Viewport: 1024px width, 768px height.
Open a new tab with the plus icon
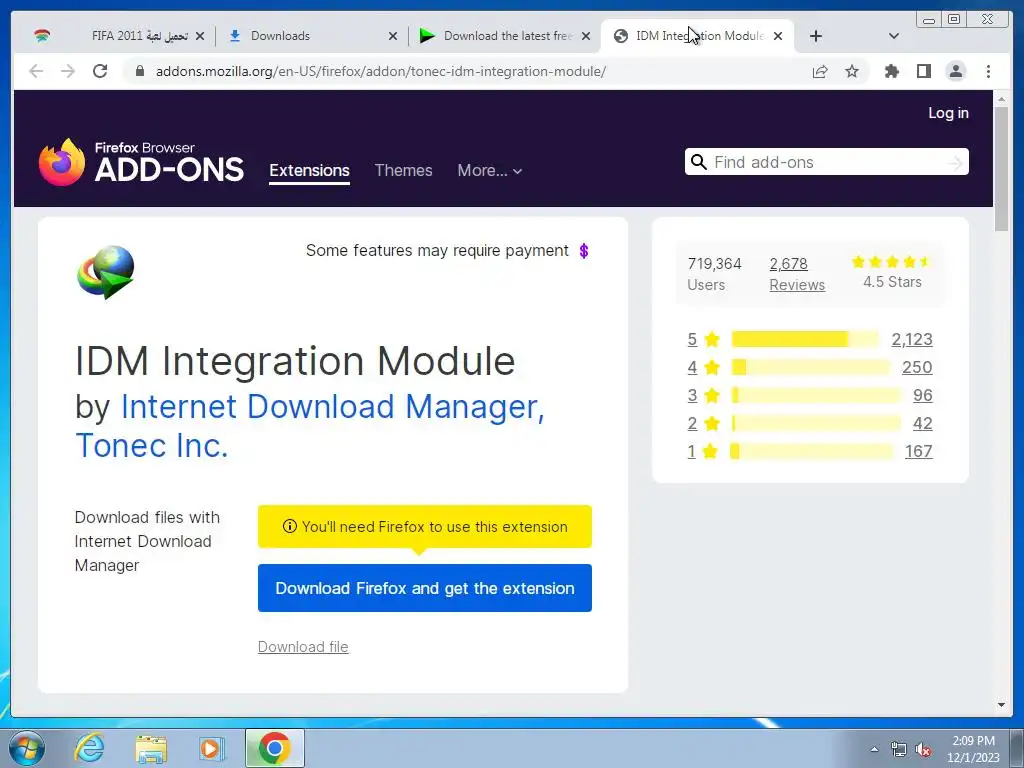tap(816, 36)
